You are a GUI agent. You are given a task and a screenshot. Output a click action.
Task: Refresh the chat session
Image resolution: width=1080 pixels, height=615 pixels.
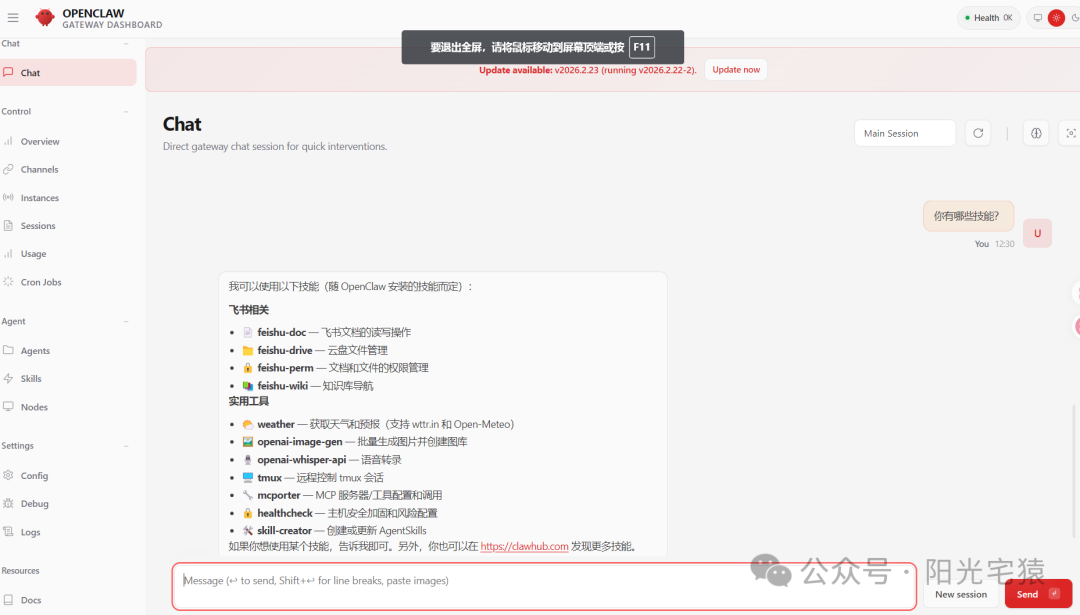978,133
